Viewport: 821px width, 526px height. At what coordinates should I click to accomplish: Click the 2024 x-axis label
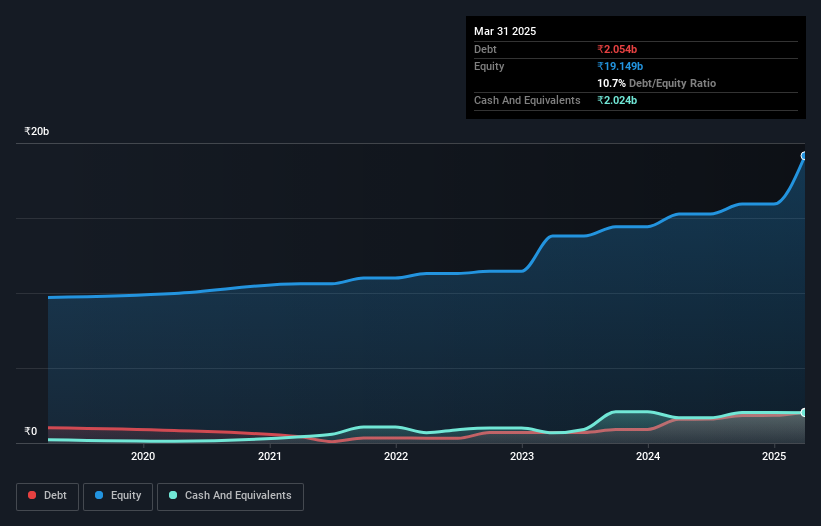[x=648, y=456]
